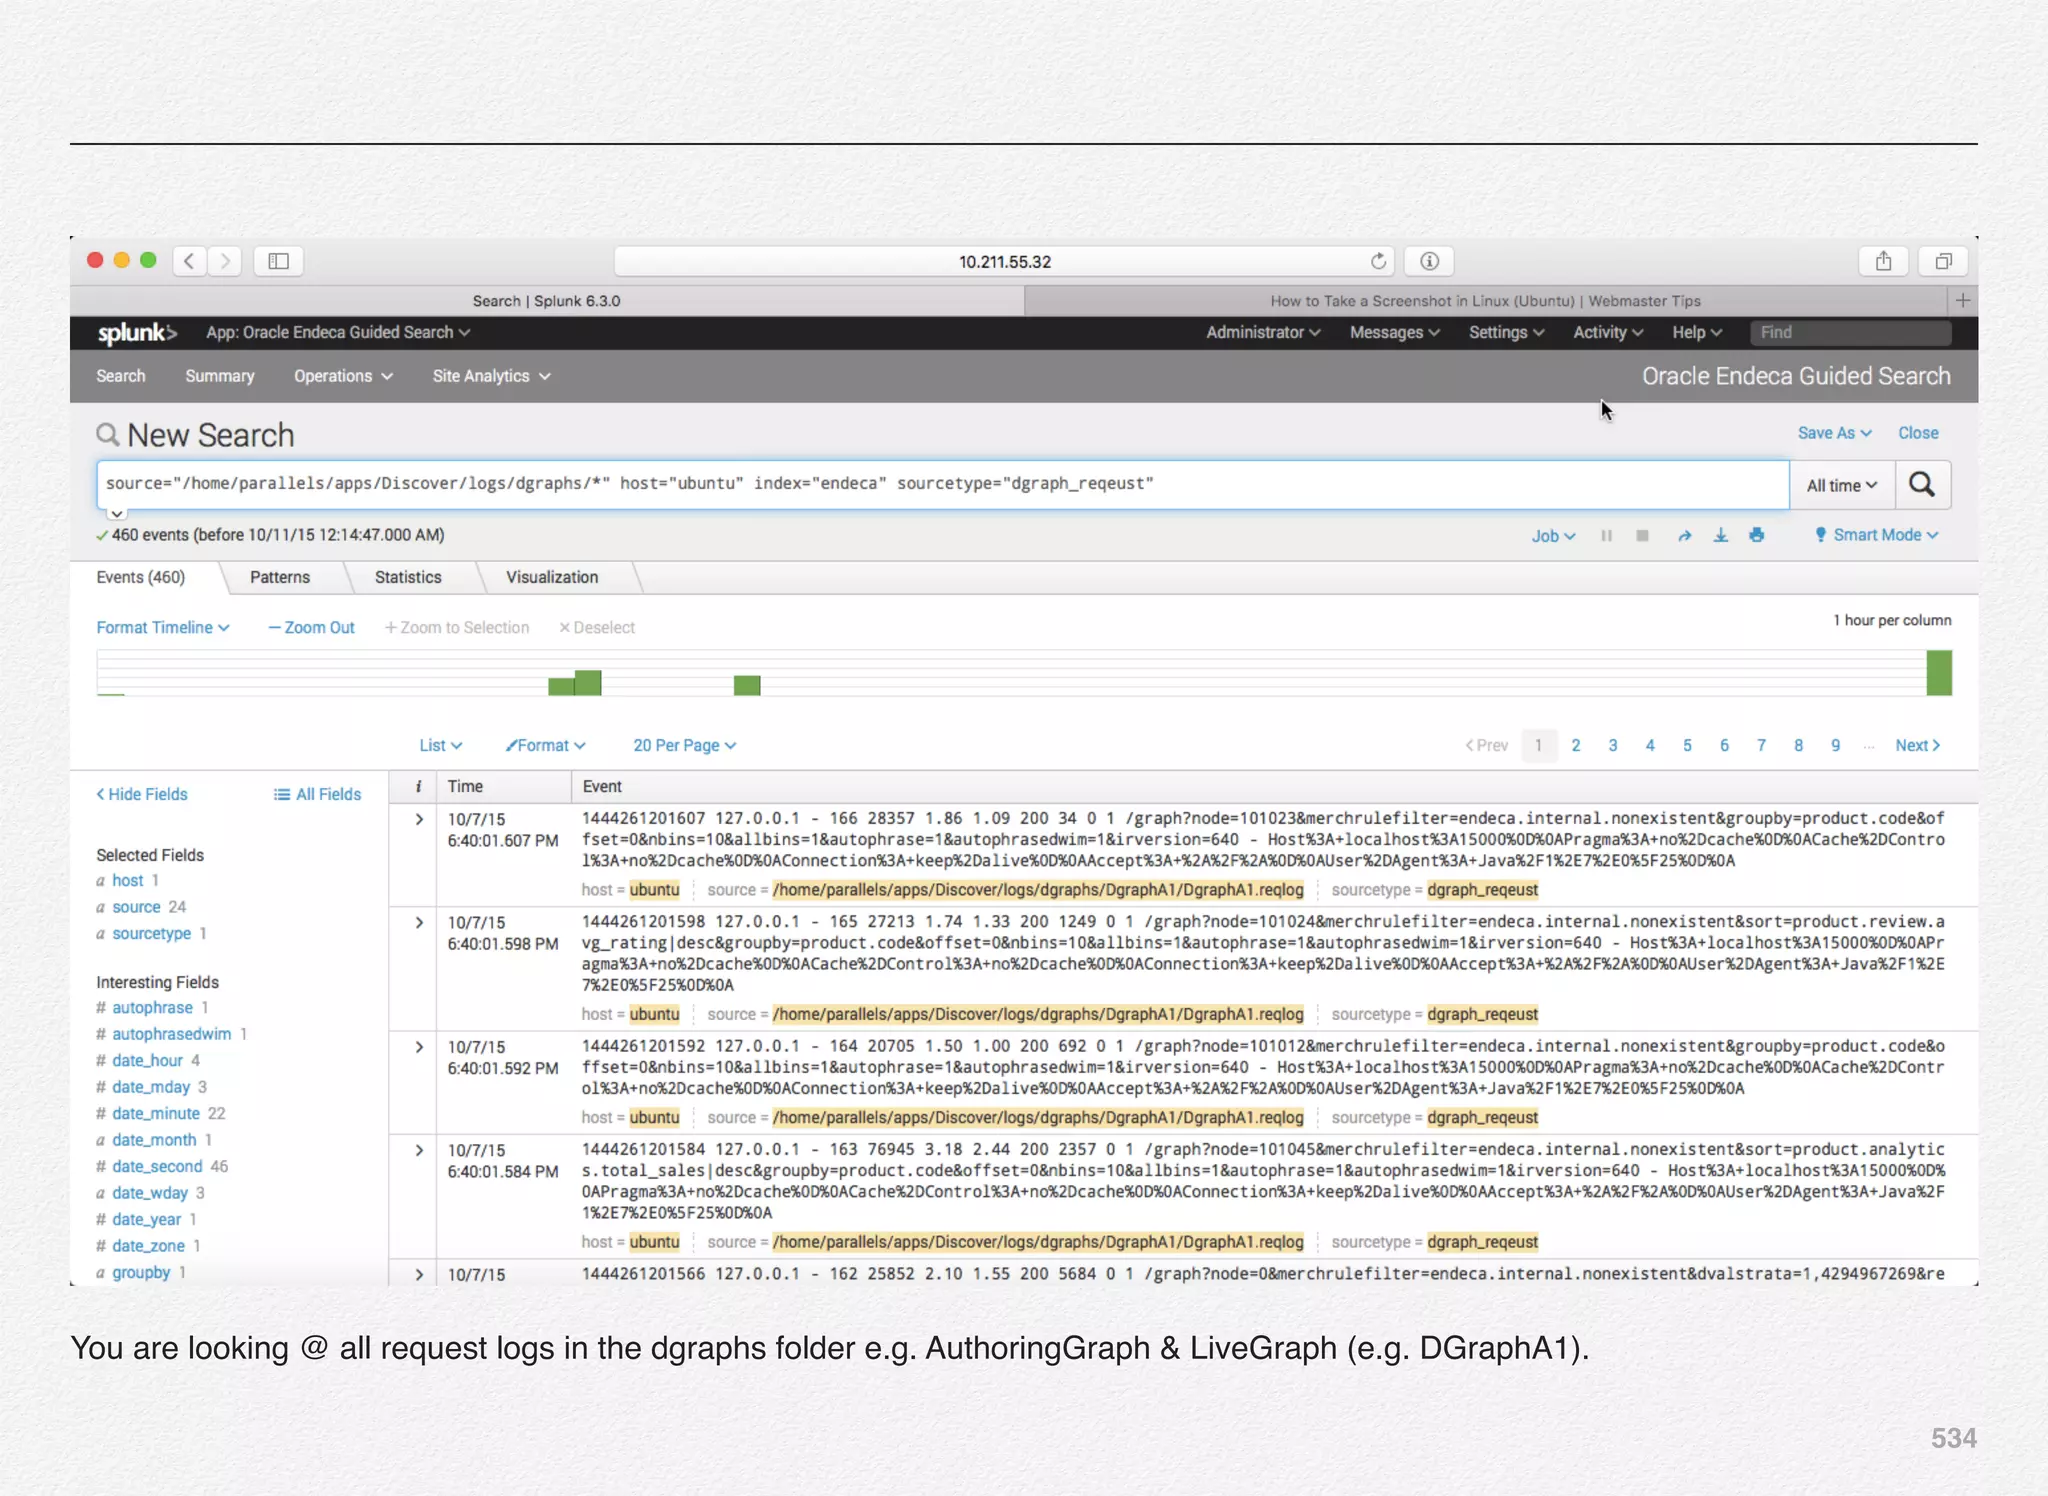The width and height of the screenshot is (2048, 1496).
Task: Click the Safari forward navigation arrow
Action: (225, 261)
